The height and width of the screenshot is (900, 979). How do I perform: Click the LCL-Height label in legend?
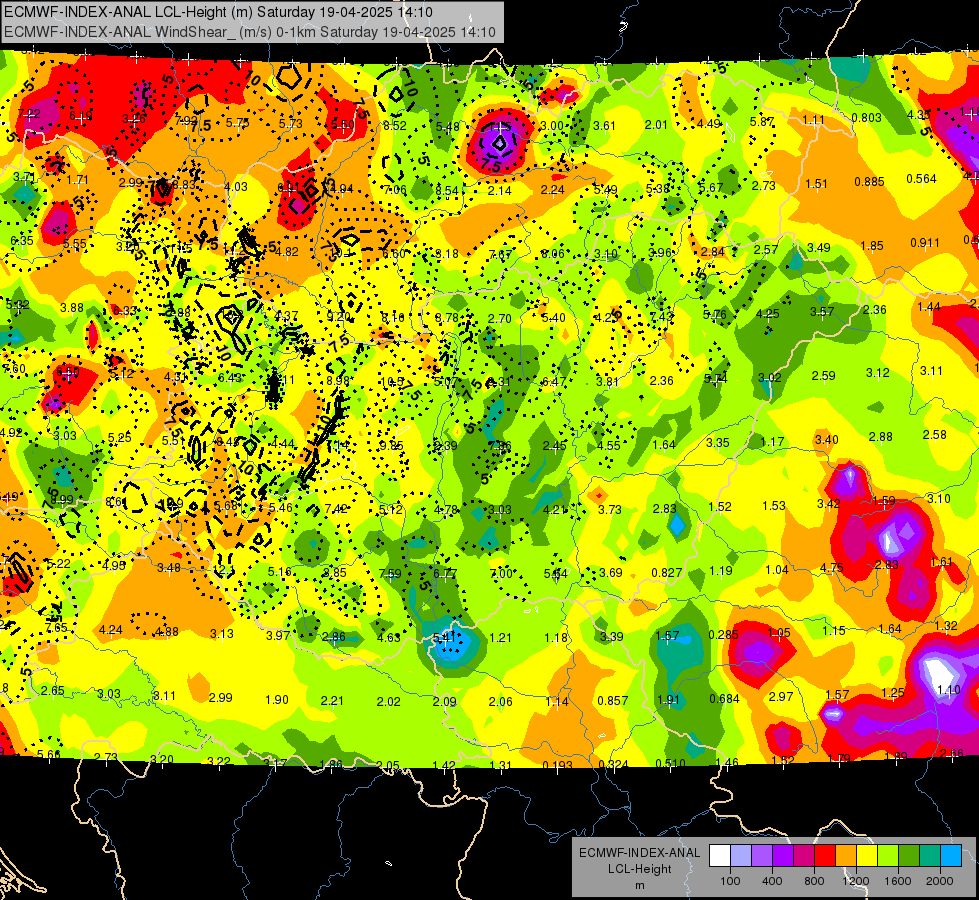[x=639, y=869]
